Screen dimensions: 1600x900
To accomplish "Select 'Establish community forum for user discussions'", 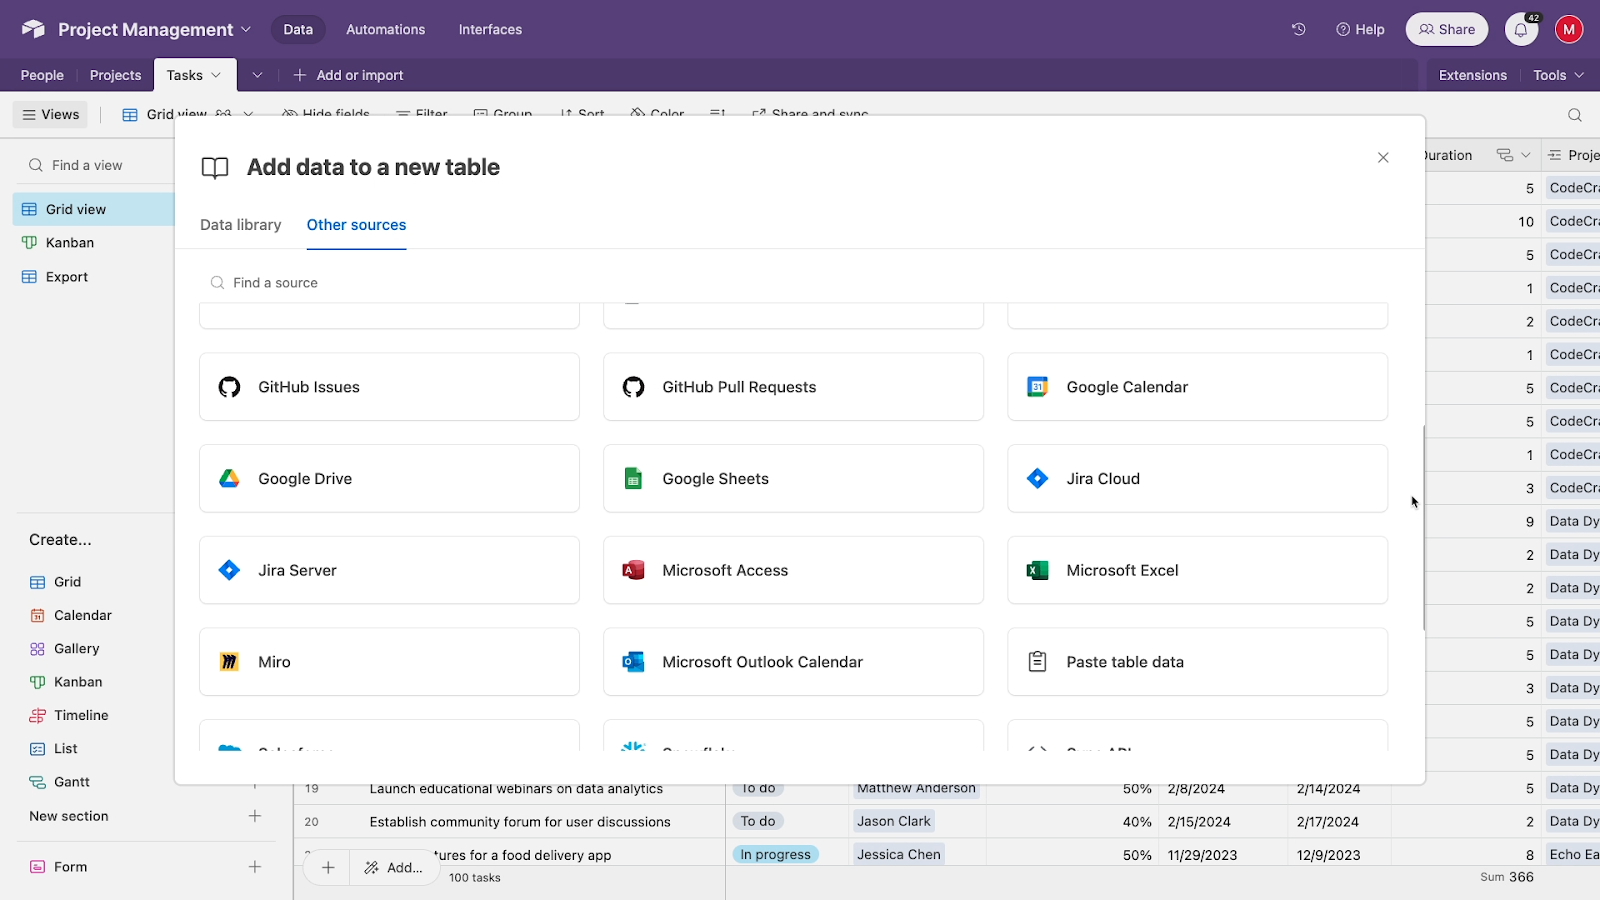I will pos(520,822).
